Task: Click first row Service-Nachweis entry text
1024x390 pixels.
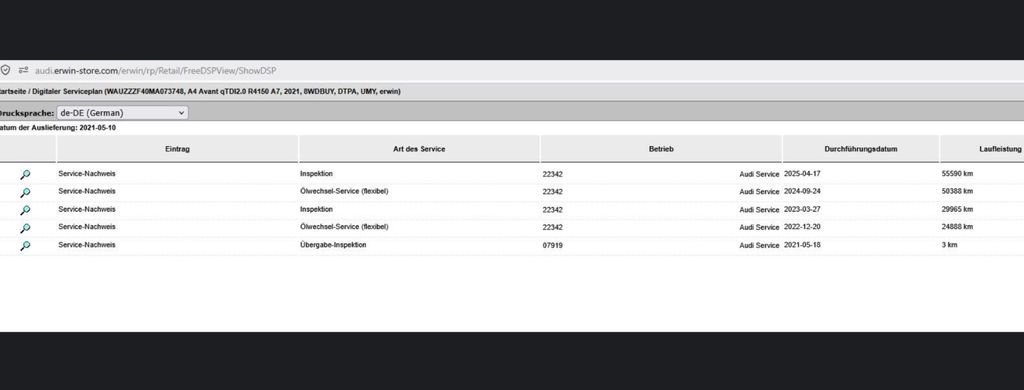Action: (87, 174)
